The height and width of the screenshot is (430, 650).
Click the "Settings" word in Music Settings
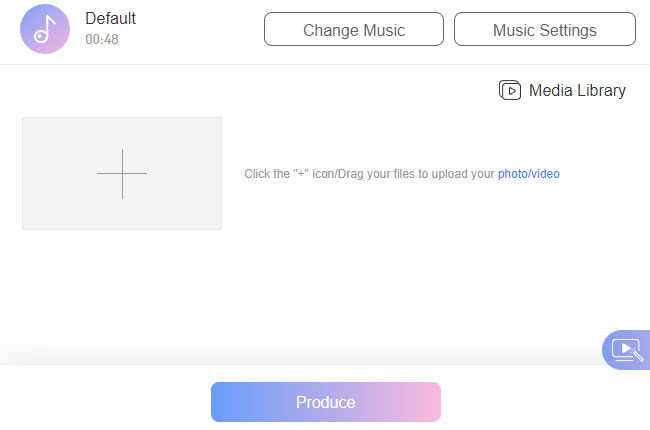(x=567, y=30)
